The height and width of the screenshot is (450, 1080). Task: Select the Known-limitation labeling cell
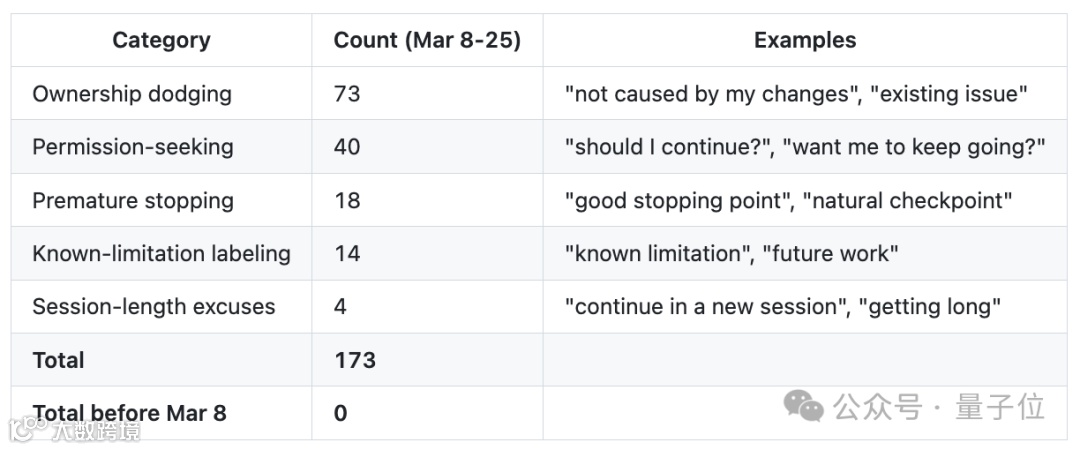pyautogui.click(x=161, y=253)
